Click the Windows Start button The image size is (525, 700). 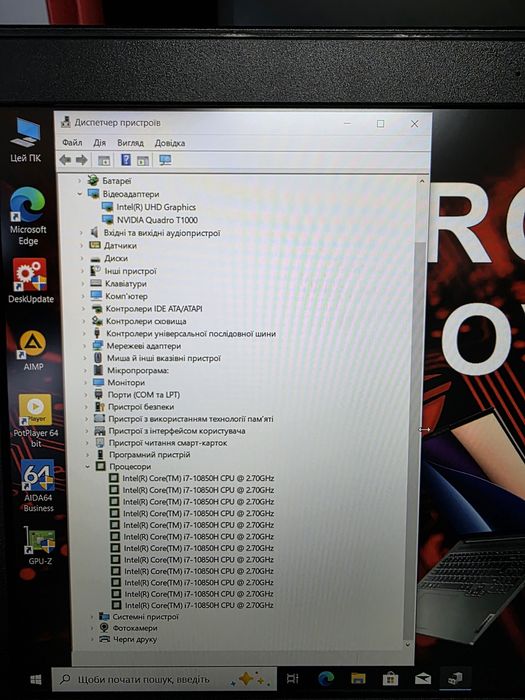click(x=35, y=679)
